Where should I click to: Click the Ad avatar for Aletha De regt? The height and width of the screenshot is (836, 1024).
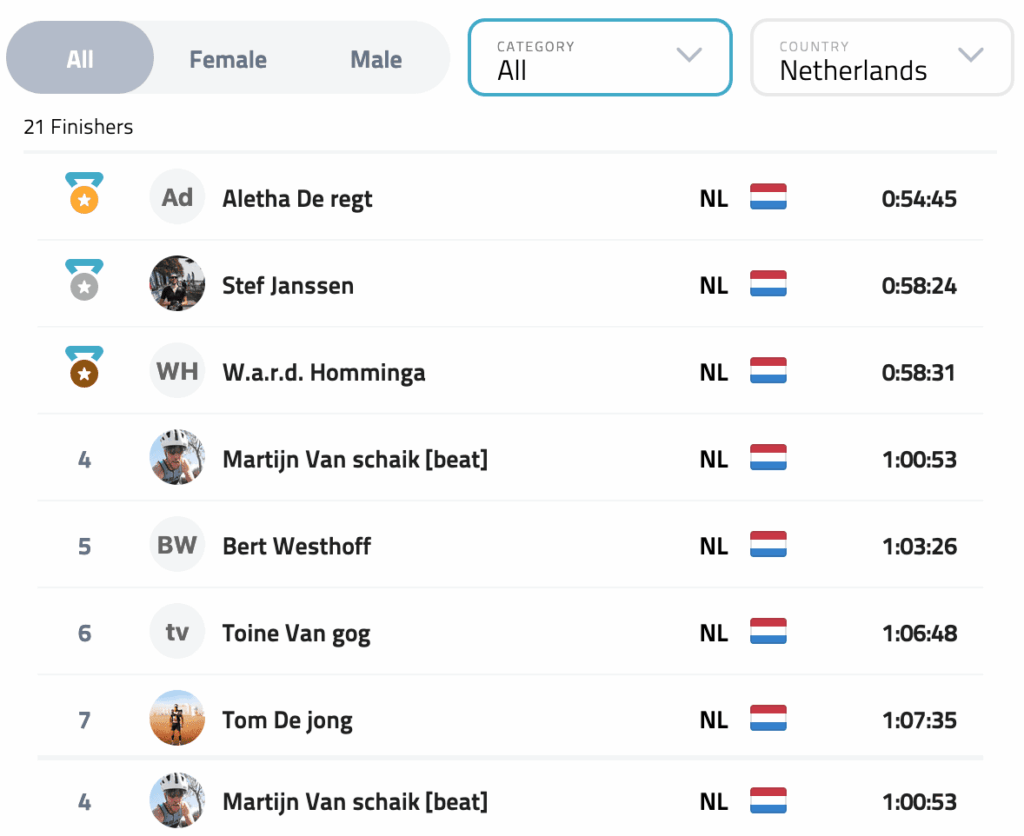177,197
